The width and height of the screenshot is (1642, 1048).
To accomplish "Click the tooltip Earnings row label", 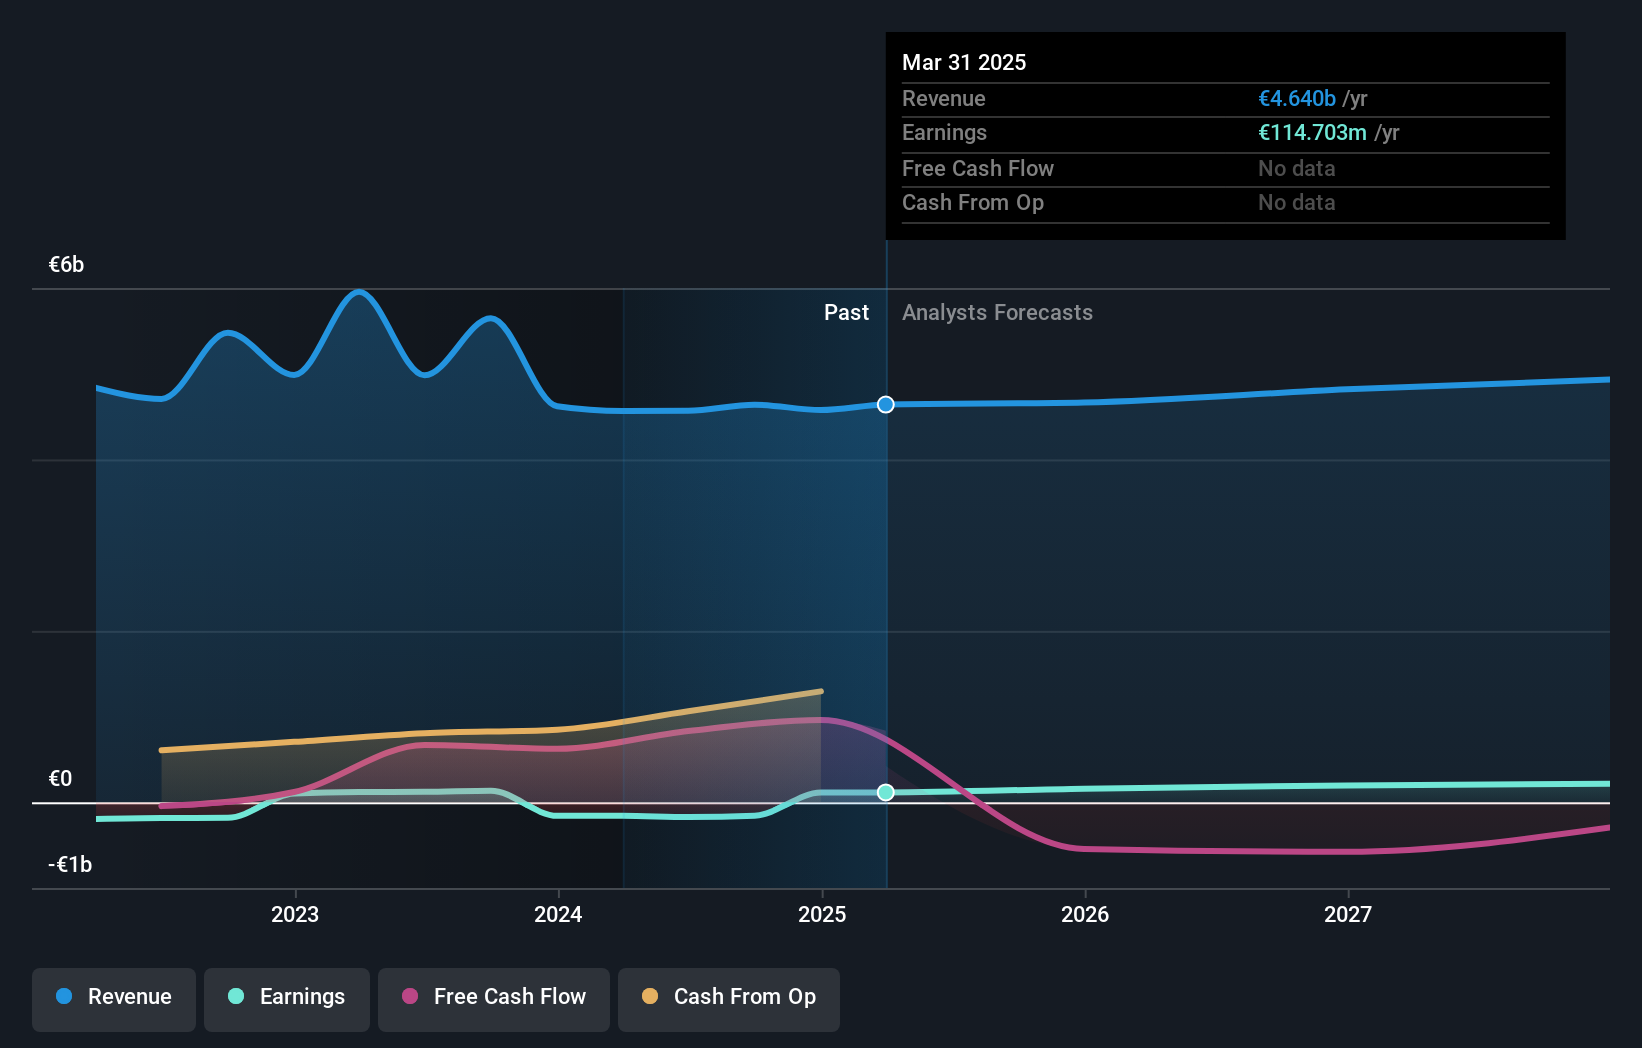I will tap(944, 132).
